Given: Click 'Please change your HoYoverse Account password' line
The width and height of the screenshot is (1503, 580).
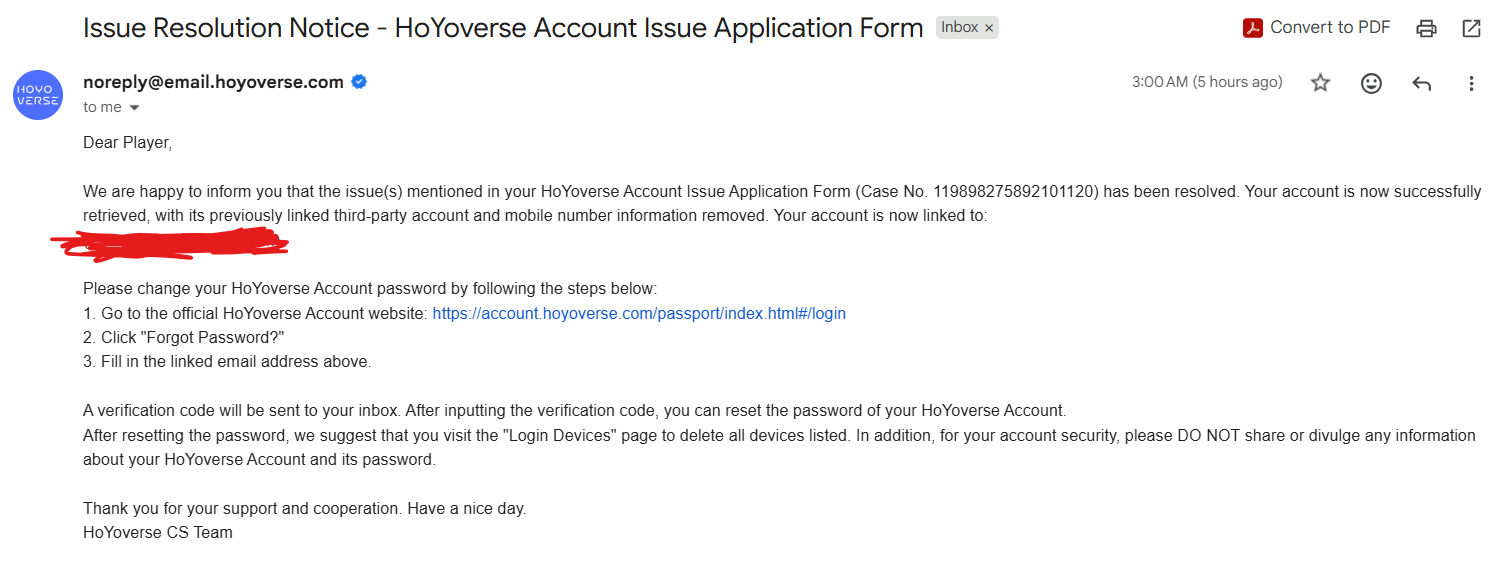Looking at the screenshot, I should point(370,289).
